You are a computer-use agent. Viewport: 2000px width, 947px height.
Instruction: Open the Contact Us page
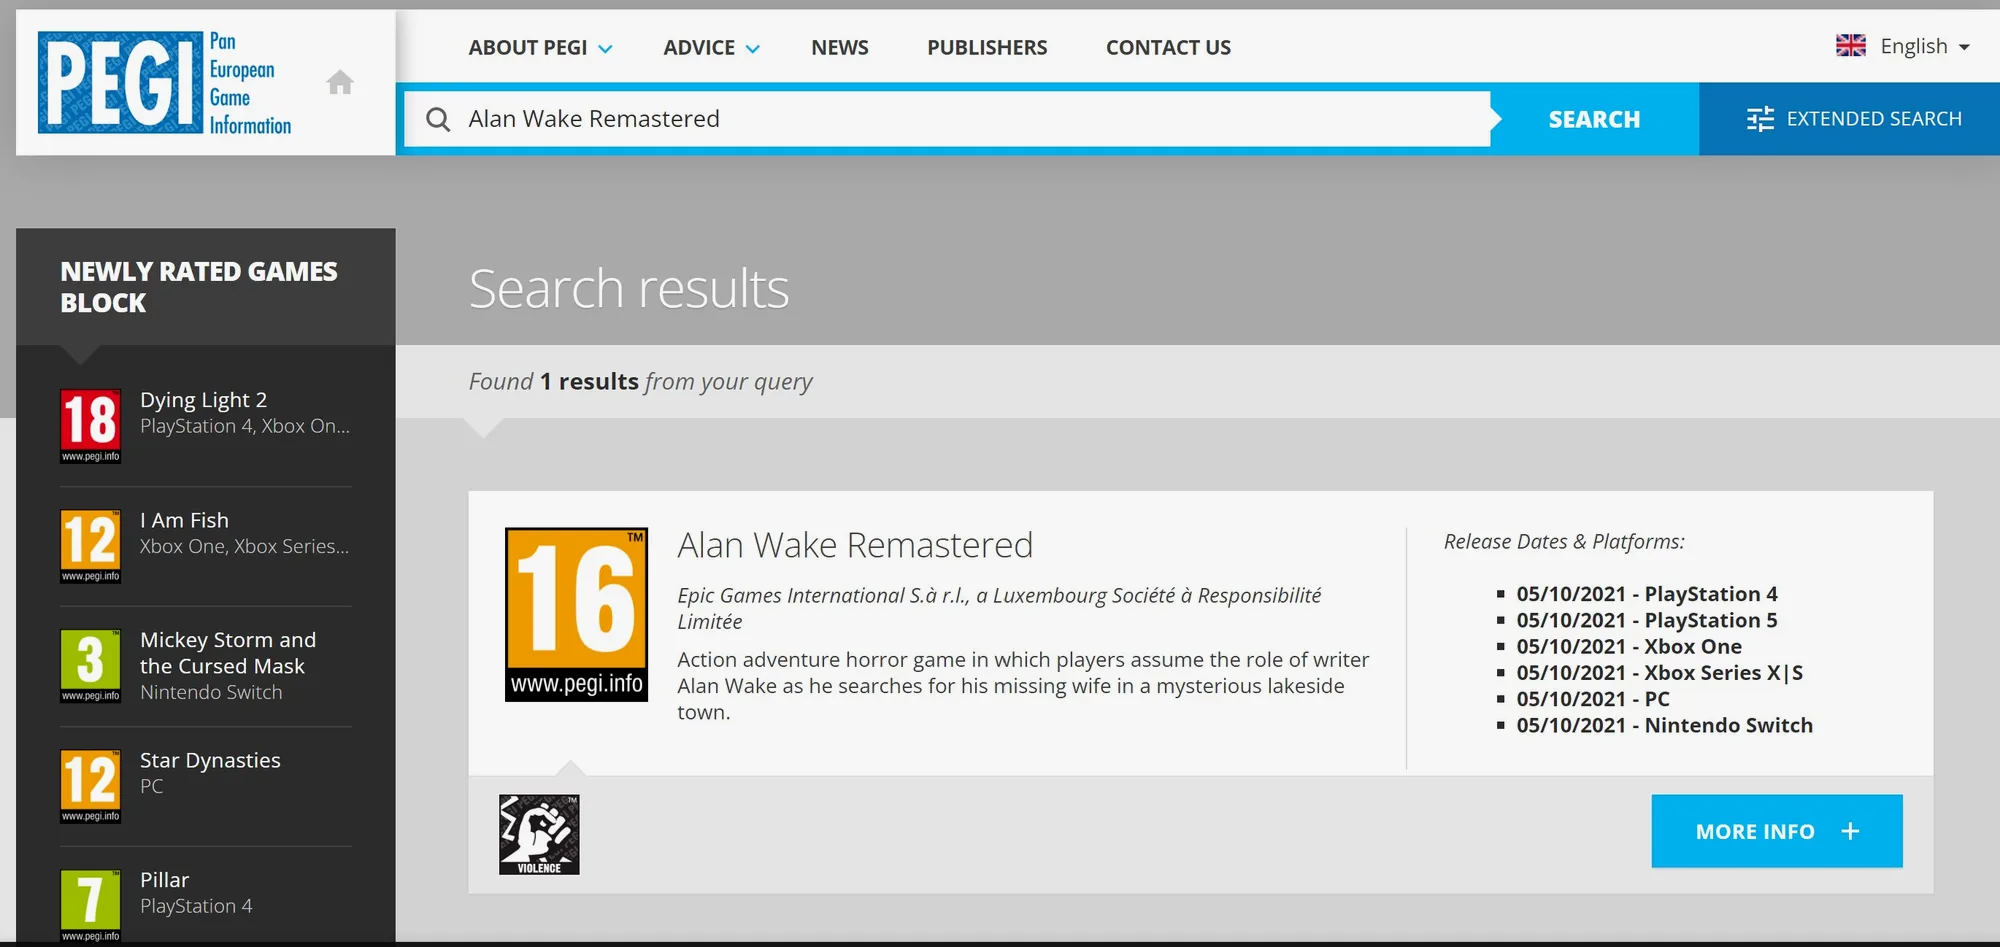pyautogui.click(x=1168, y=48)
